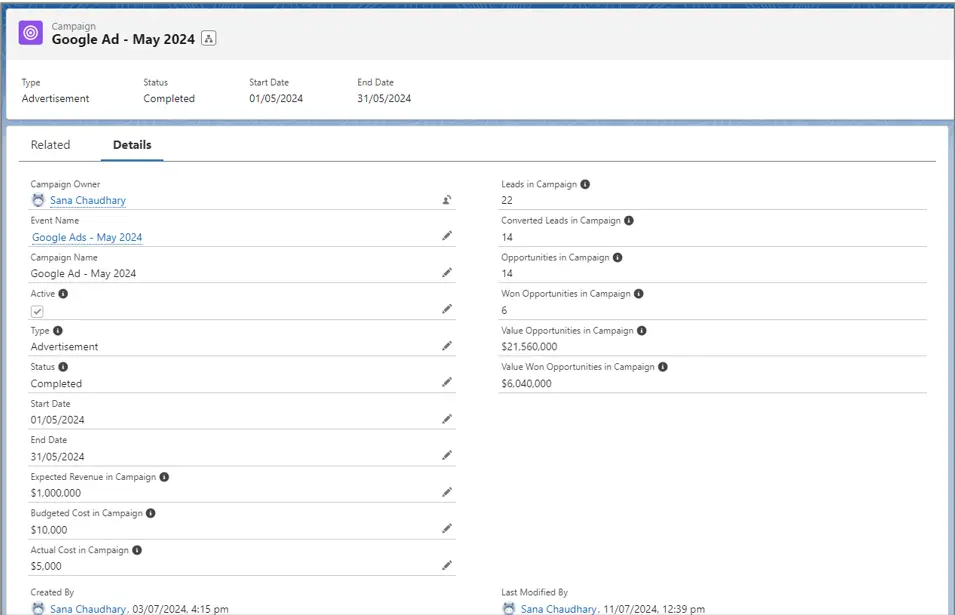Screen dimensions: 955x615
Task: Click Value Won Opportunities amount $6,040,000
Action: (x=526, y=384)
